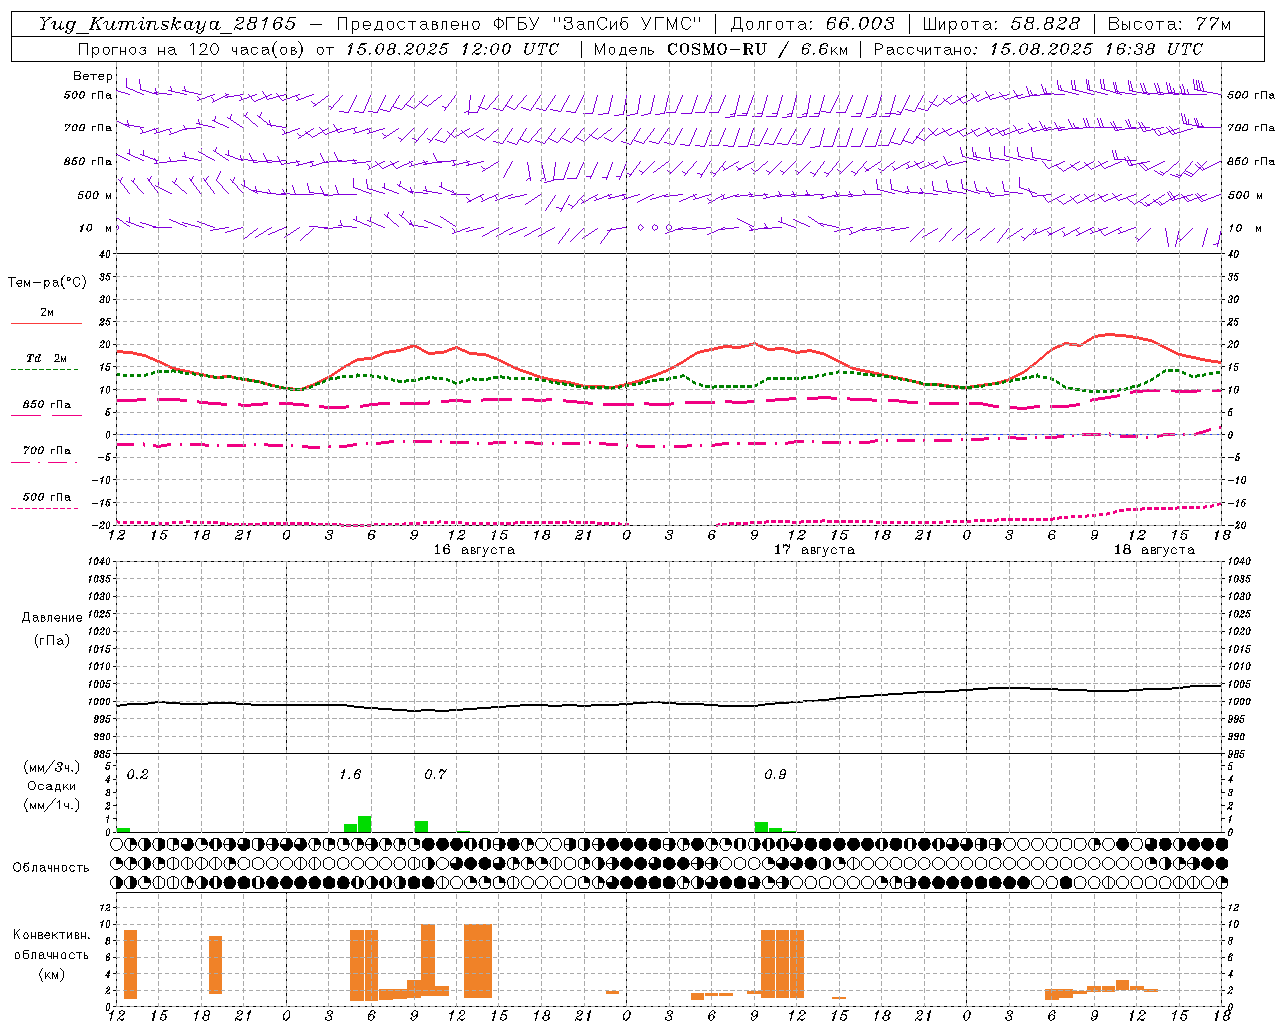
Task: Click the Конвективн. convective cloud label
Action: tap(52, 935)
